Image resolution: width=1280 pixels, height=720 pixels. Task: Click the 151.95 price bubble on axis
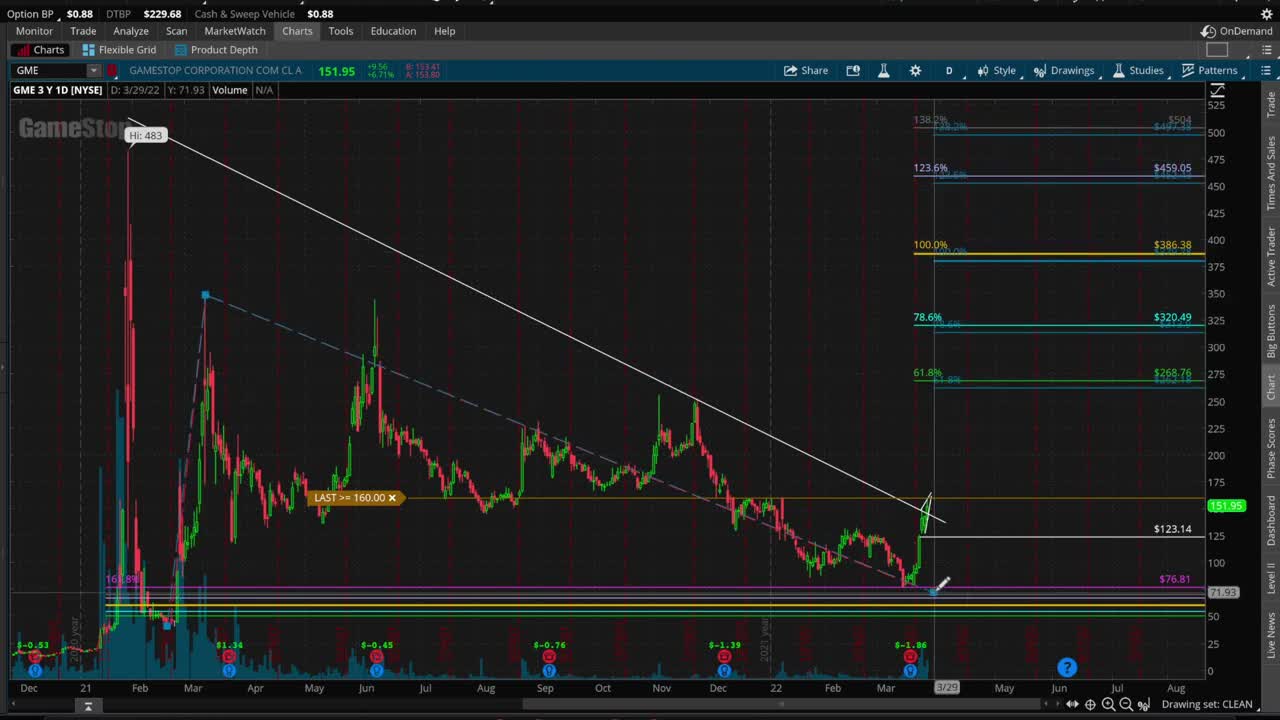point(1226,506)
